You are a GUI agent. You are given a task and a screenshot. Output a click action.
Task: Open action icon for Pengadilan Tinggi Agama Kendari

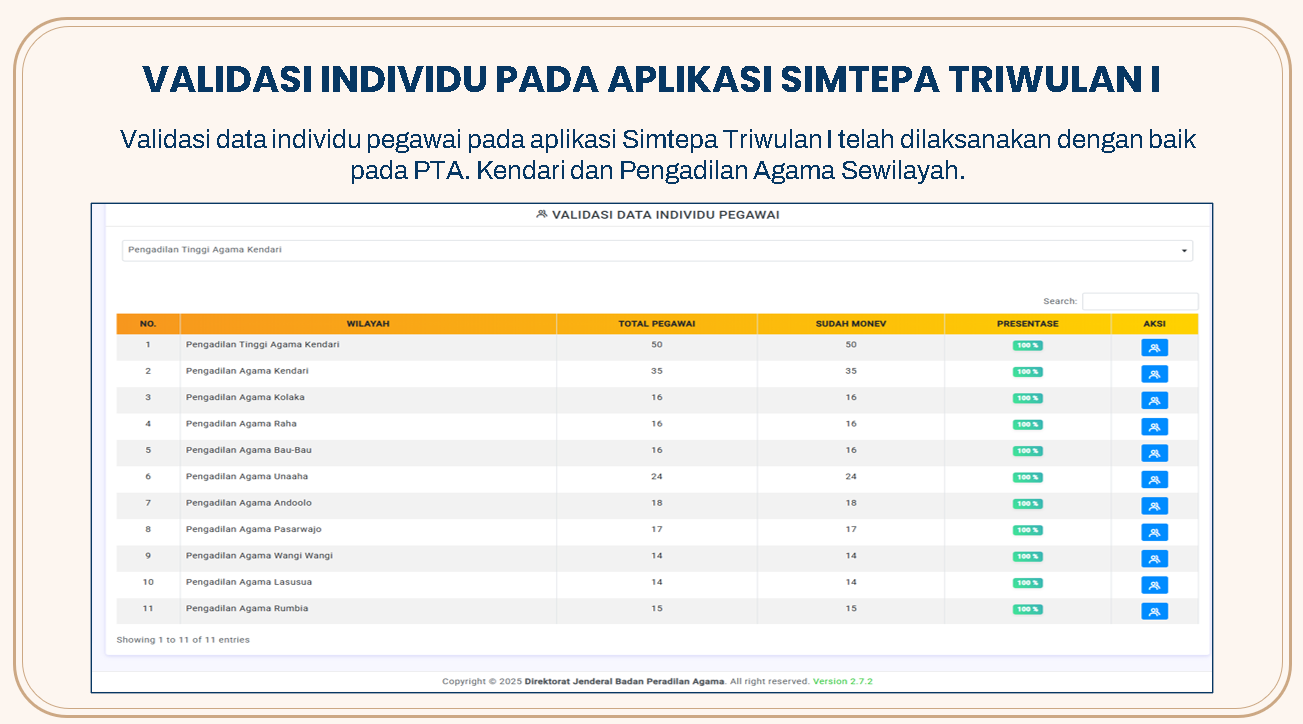[x=1154, y=348]
